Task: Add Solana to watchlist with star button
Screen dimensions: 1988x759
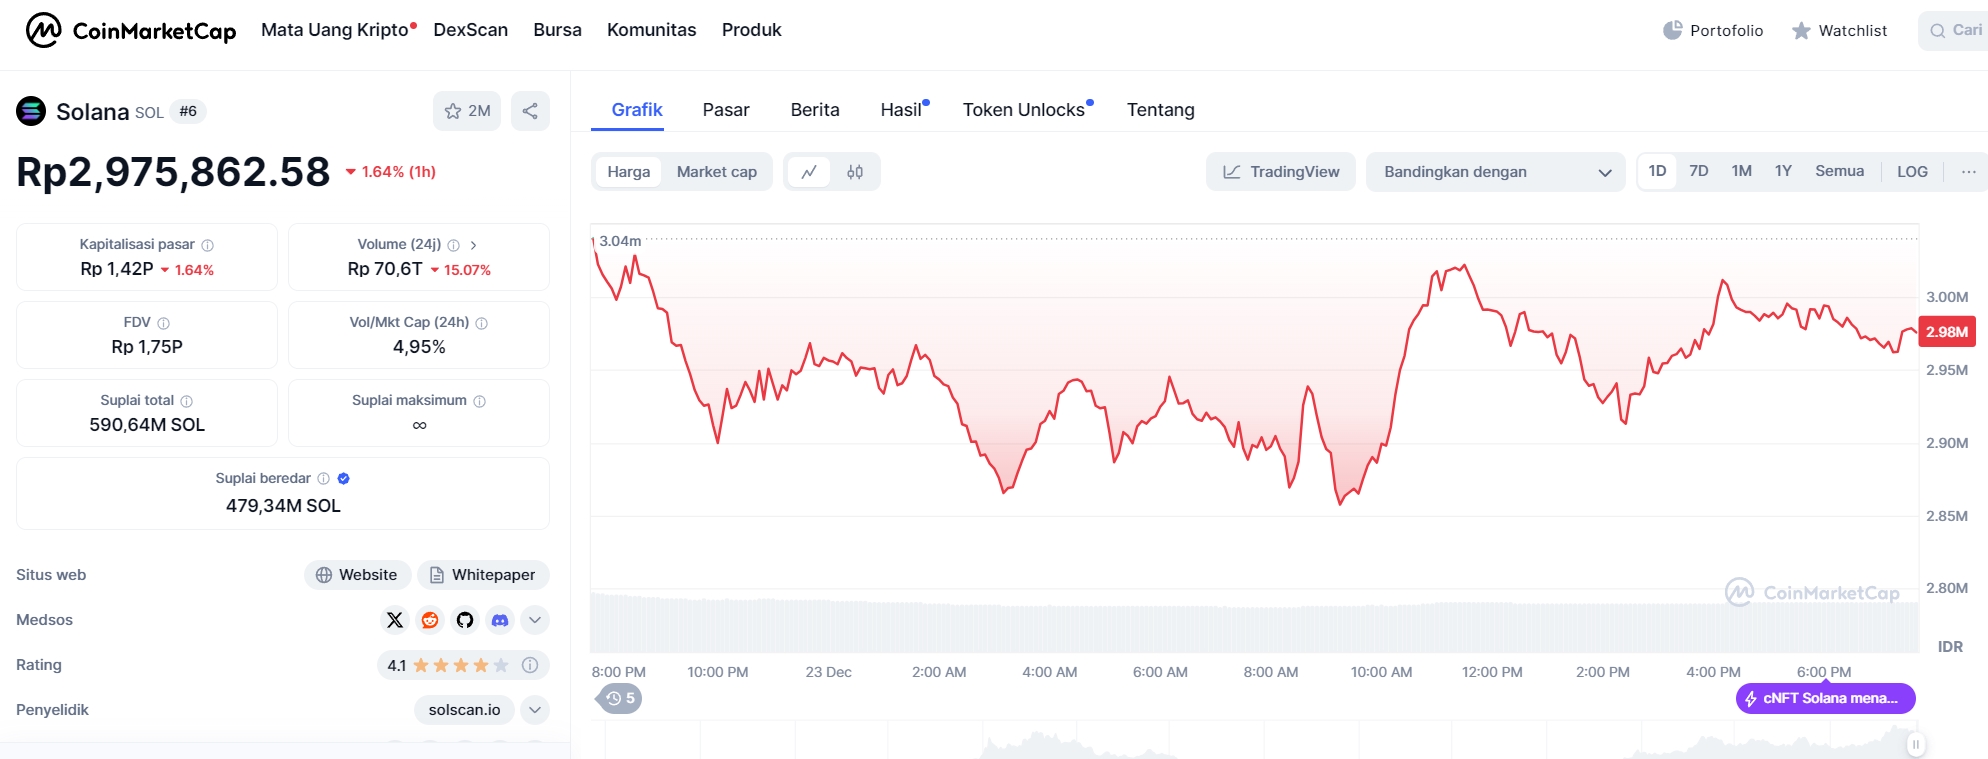Action: [x=466, y=111]
